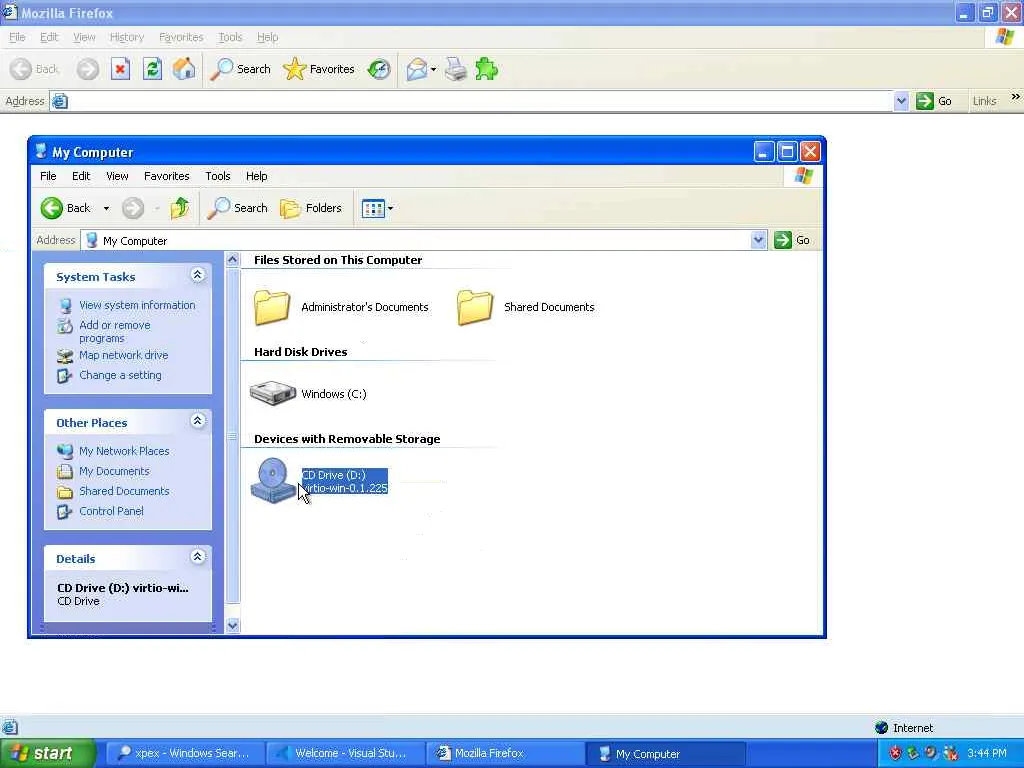The height and width of the screenshot is (768, 1024).
Task: Open Control Panel link
Action: (111, 511)
